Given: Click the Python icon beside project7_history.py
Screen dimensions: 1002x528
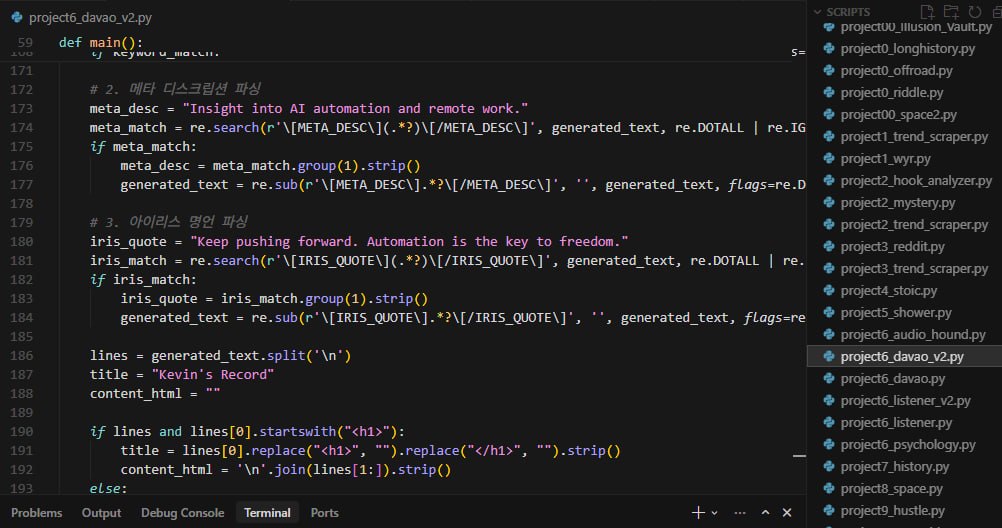Looking at the screenshot, I should point(829,466).
